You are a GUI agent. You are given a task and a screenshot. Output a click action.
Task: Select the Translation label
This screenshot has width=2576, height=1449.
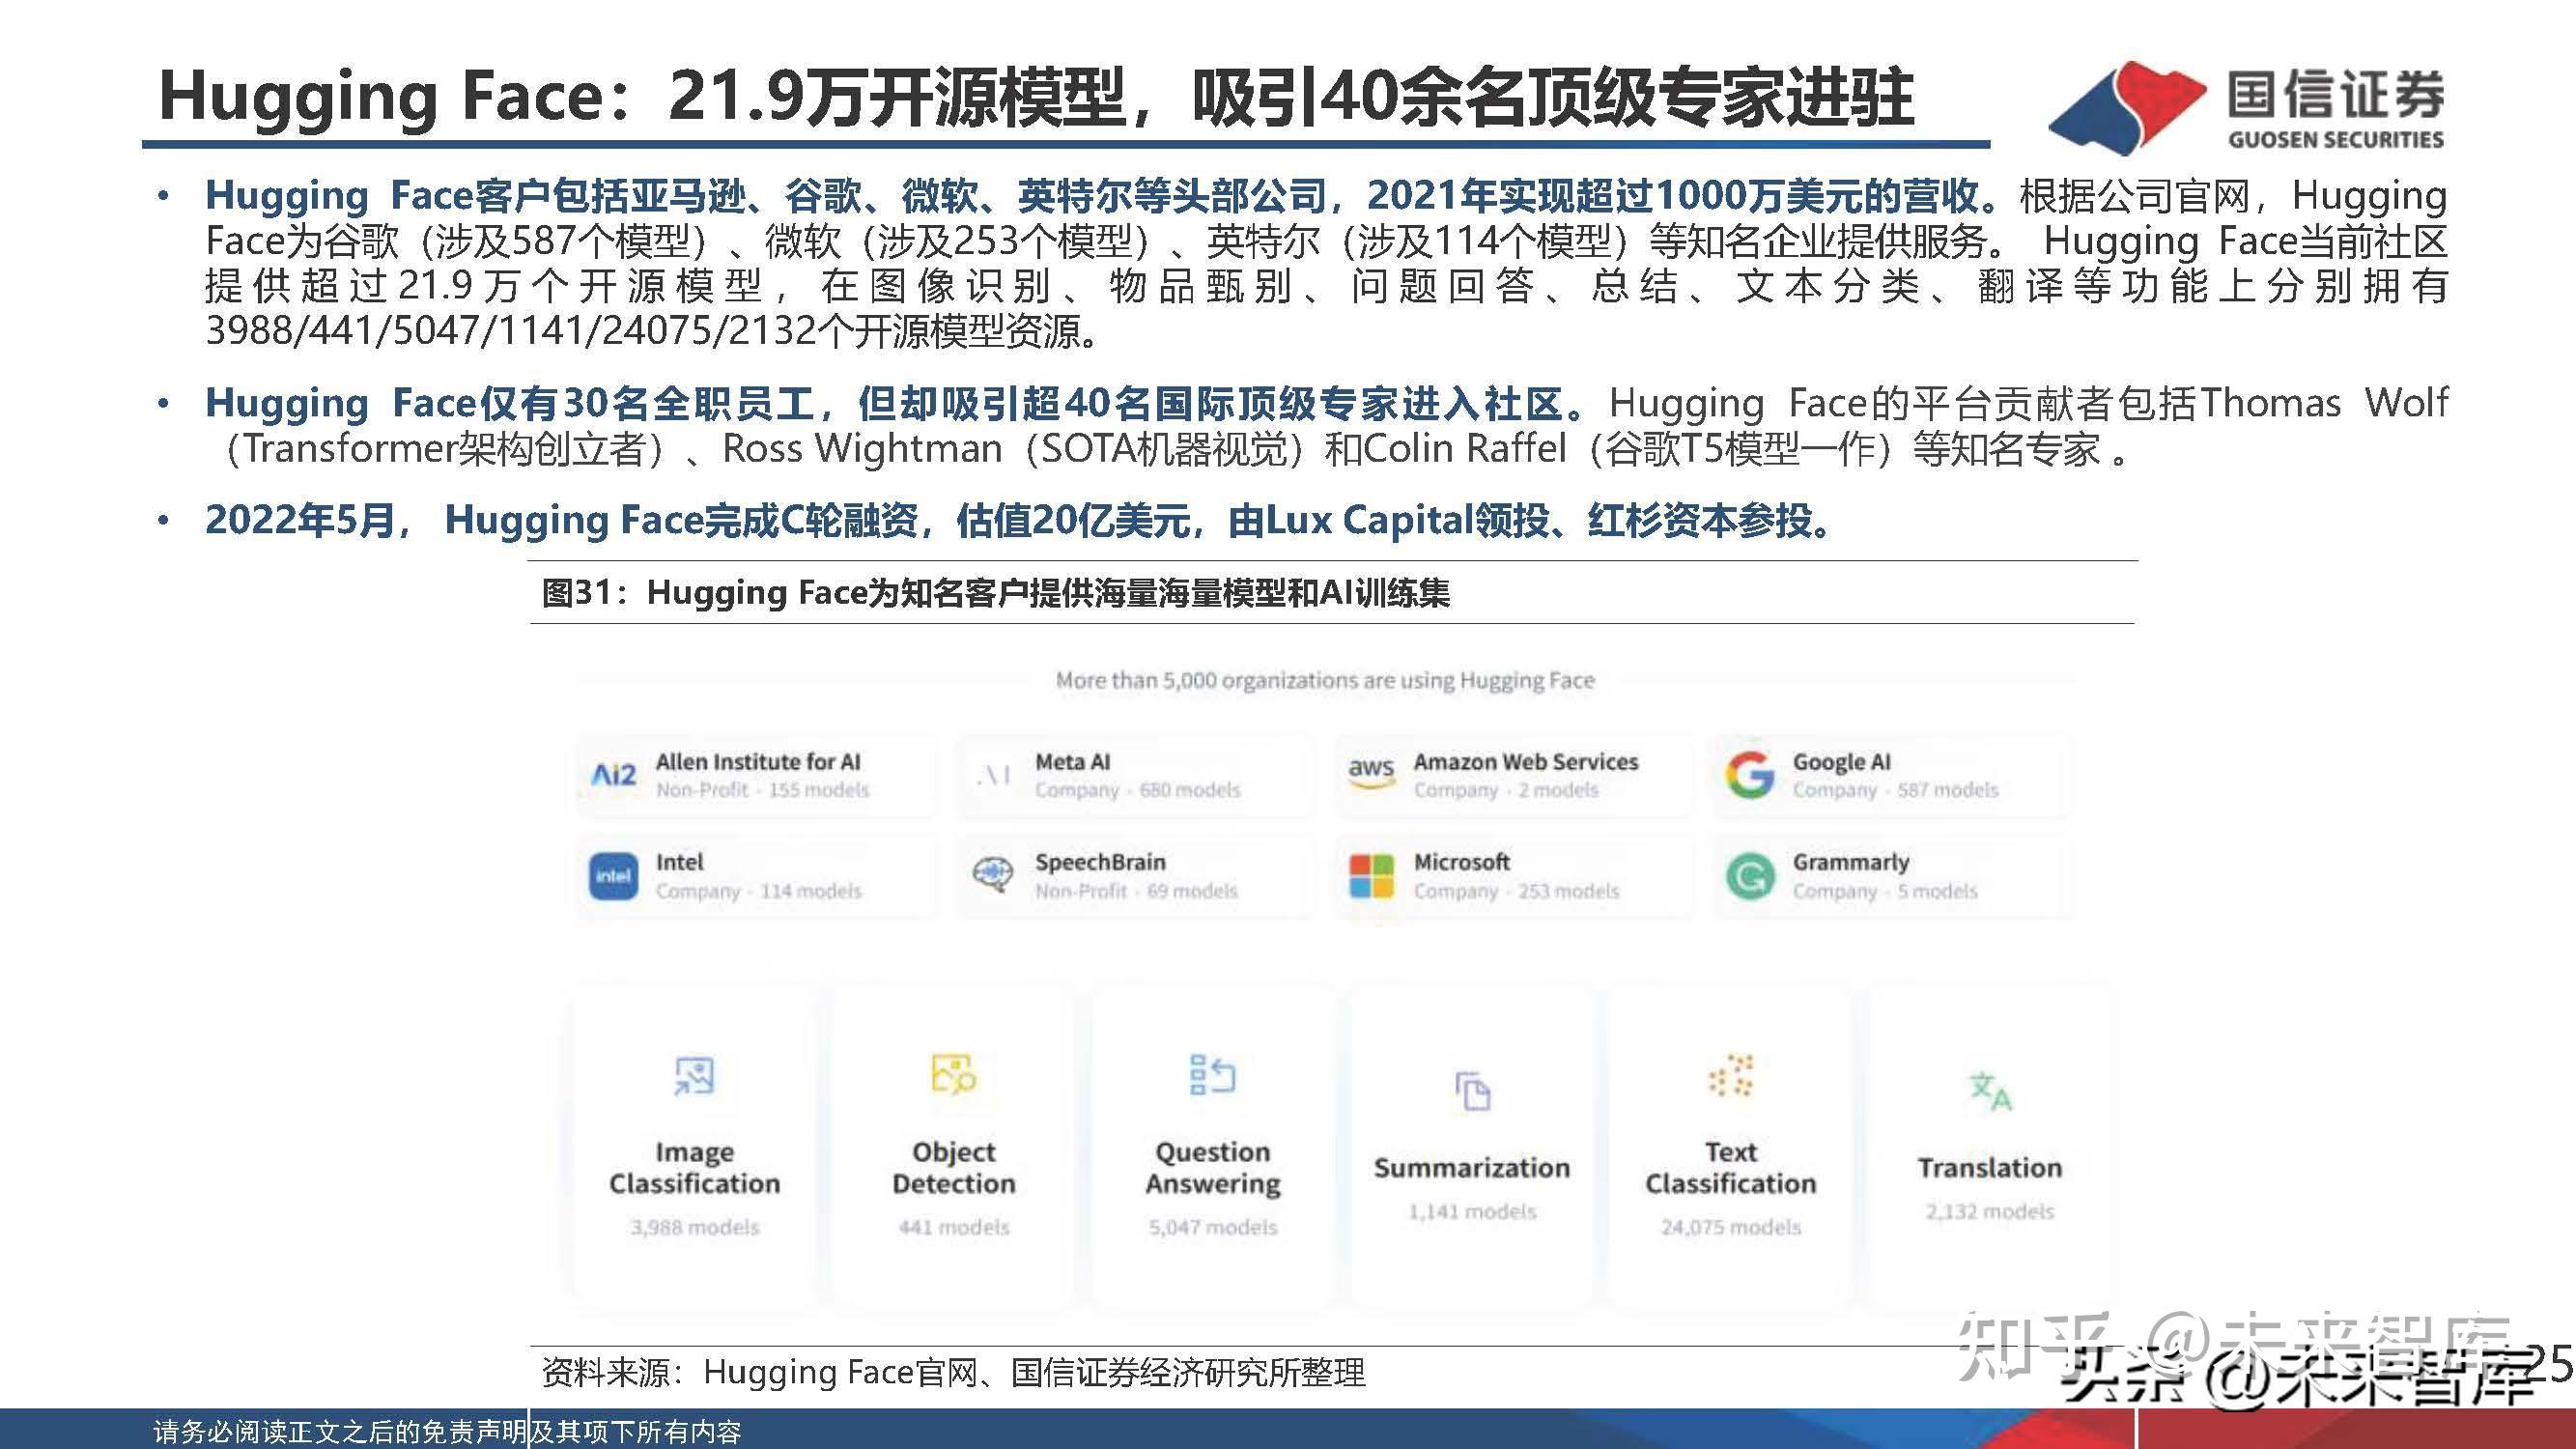click(1990, 1168)
